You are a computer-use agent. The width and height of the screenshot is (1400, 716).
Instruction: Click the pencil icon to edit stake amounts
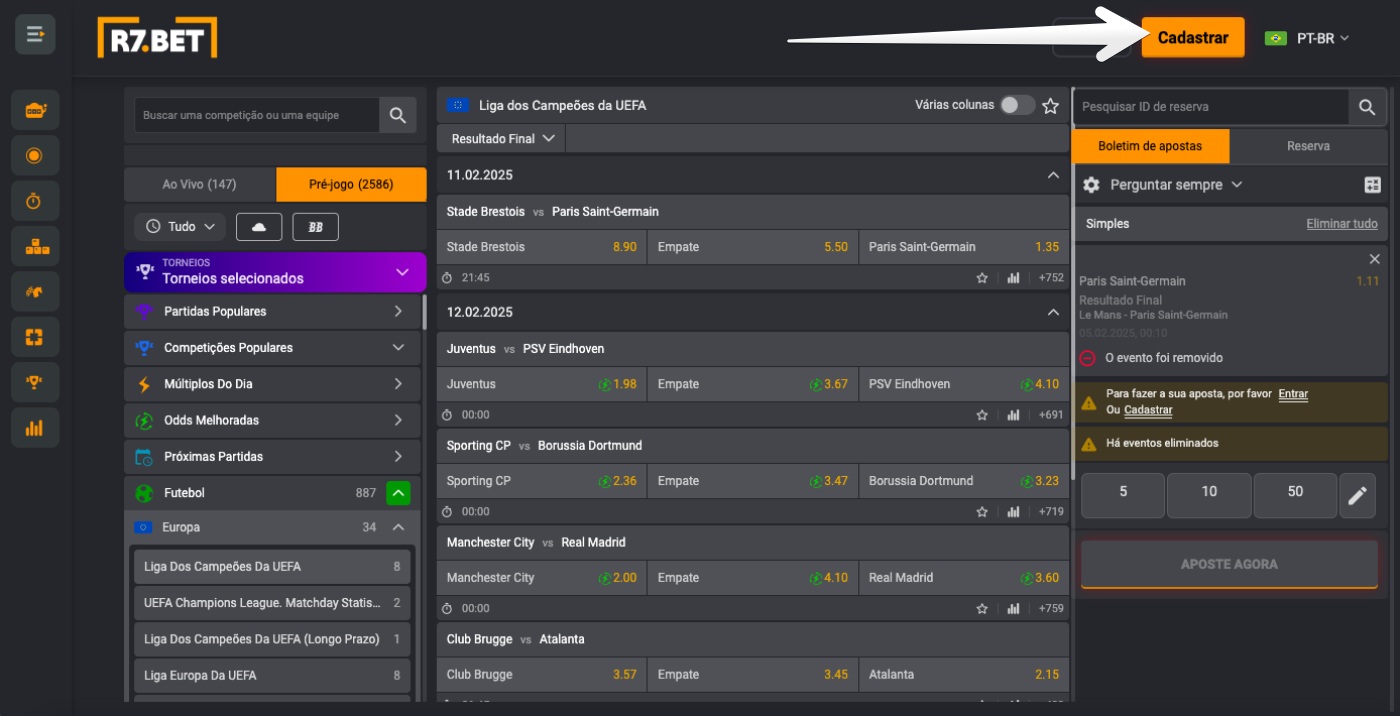click(x=1357, y=495)
